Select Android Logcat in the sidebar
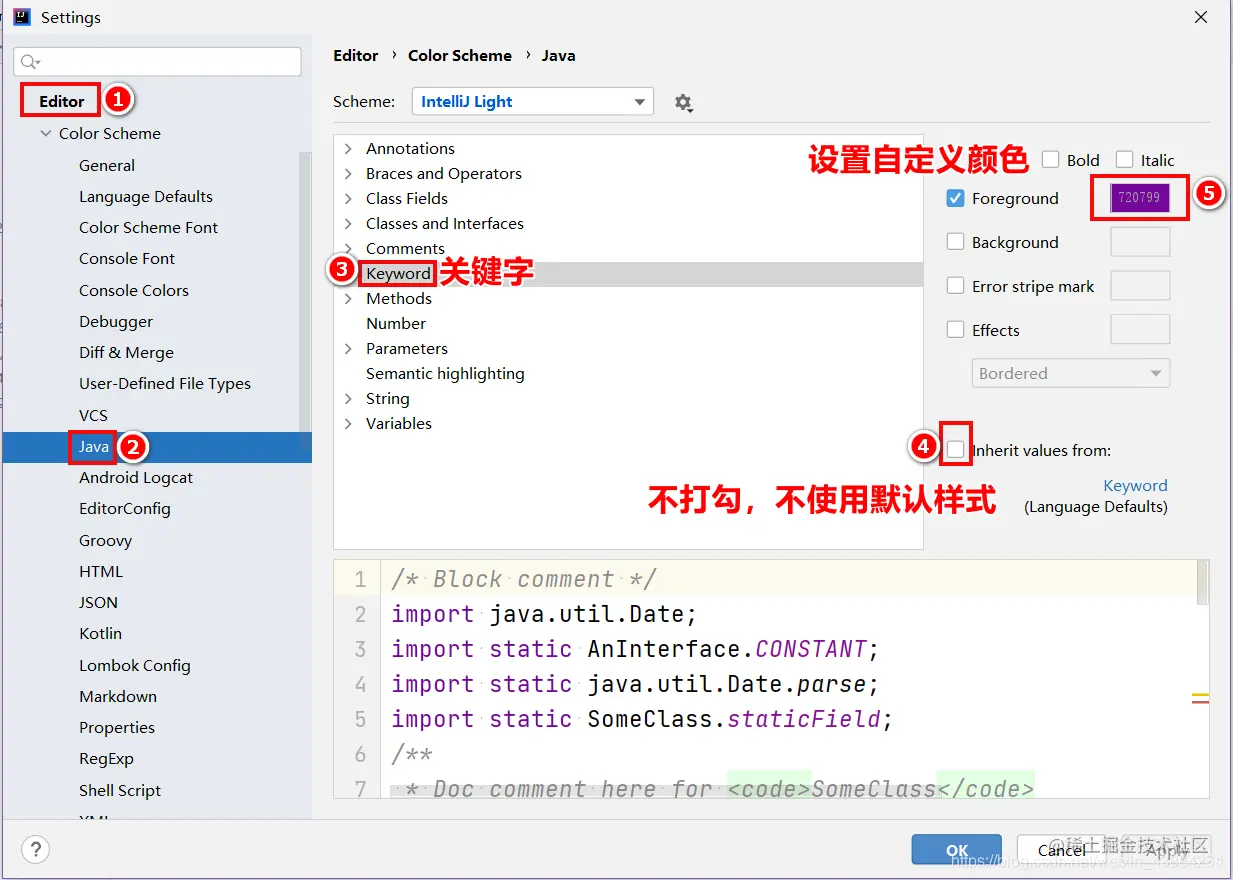The height and width of the screenshot is (880, 1233). tap(136, 477)
